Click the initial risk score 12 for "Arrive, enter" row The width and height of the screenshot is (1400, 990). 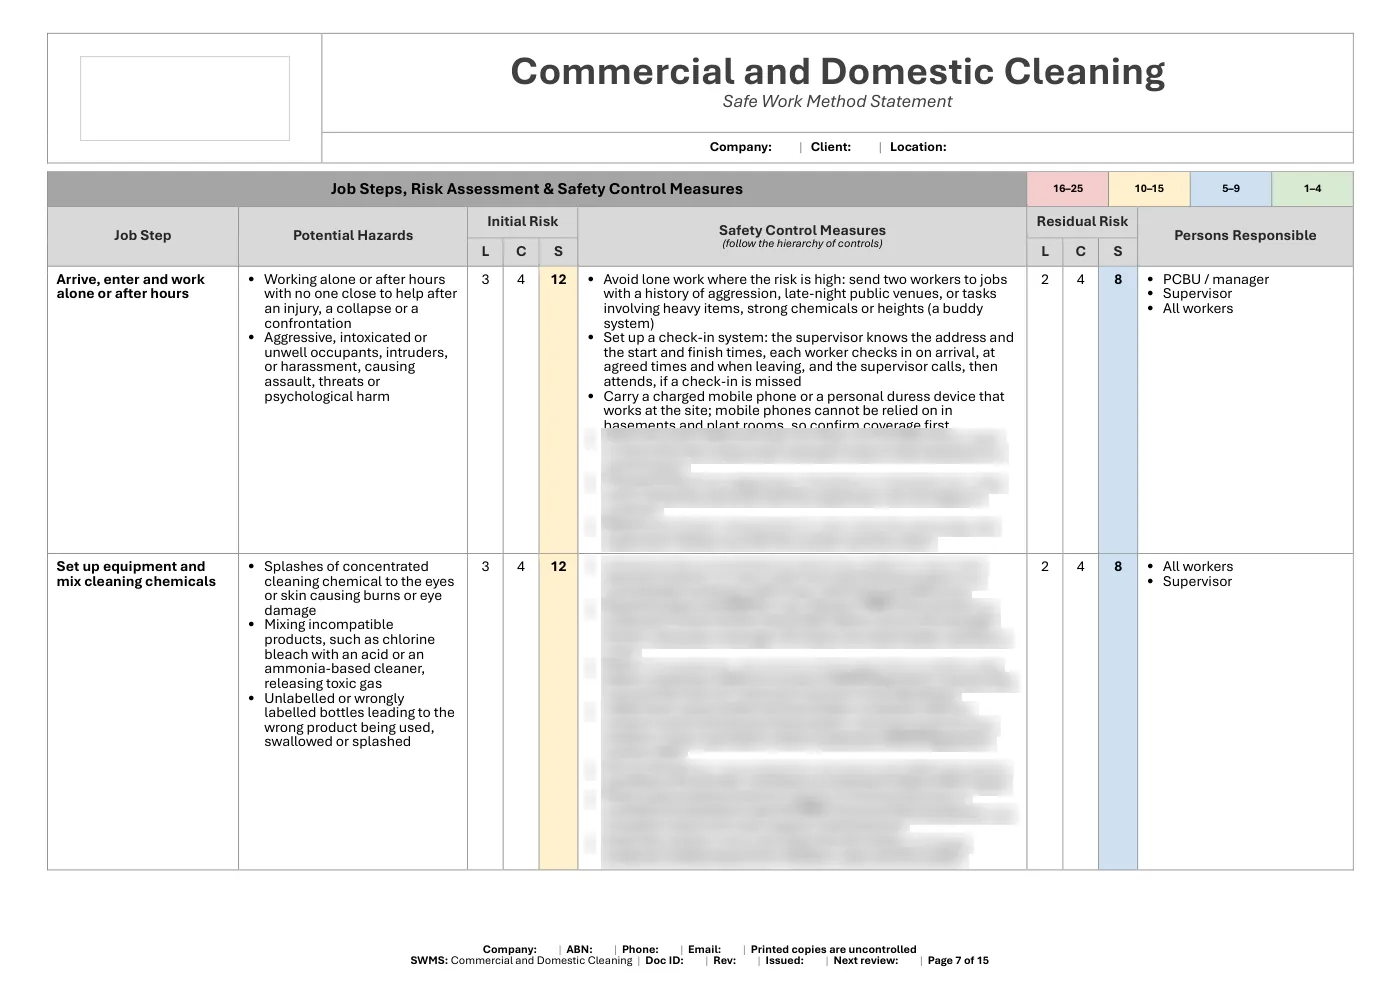pos(558,280)
